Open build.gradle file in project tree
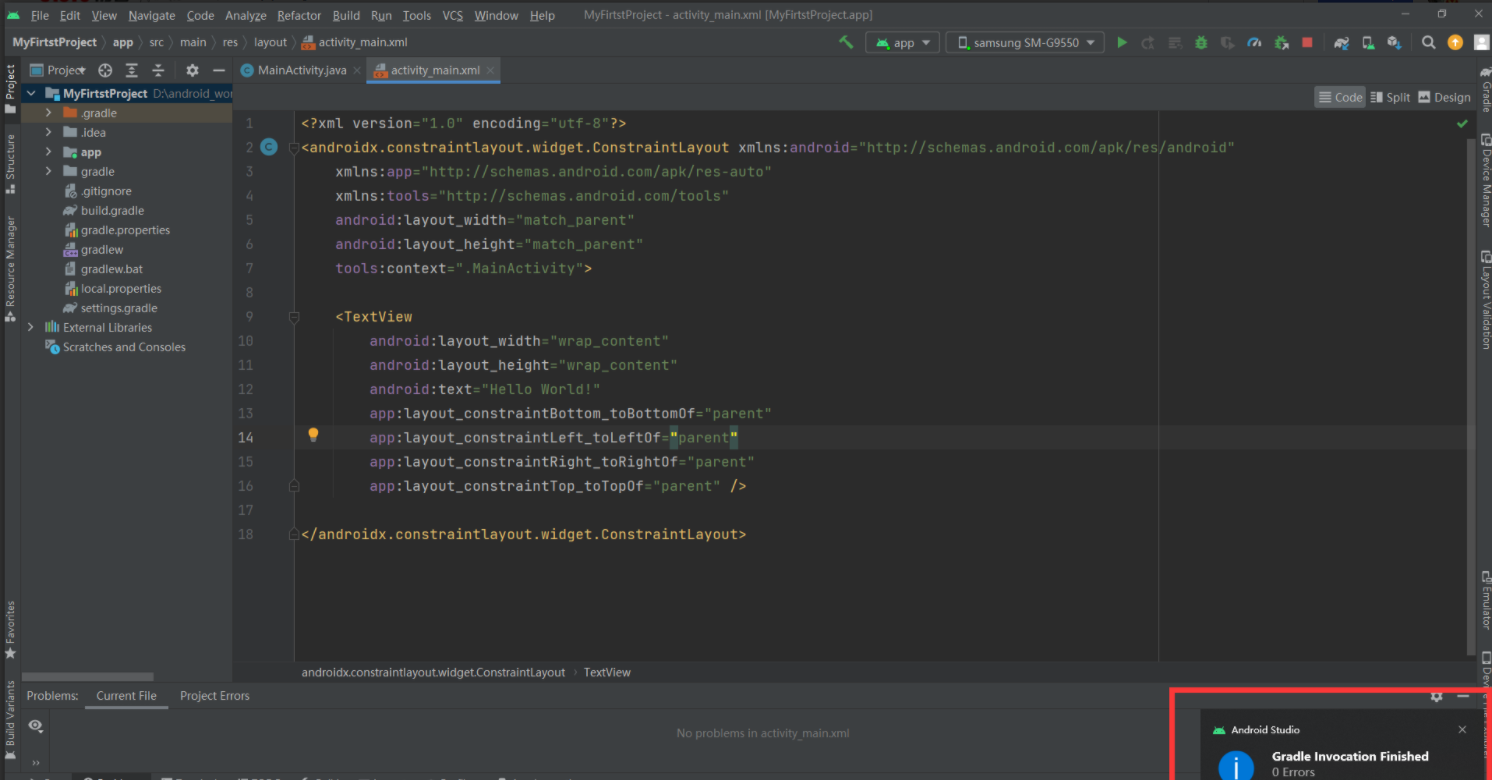The height and width of the screenshot is (780, 1492). [x=112, y=211]
